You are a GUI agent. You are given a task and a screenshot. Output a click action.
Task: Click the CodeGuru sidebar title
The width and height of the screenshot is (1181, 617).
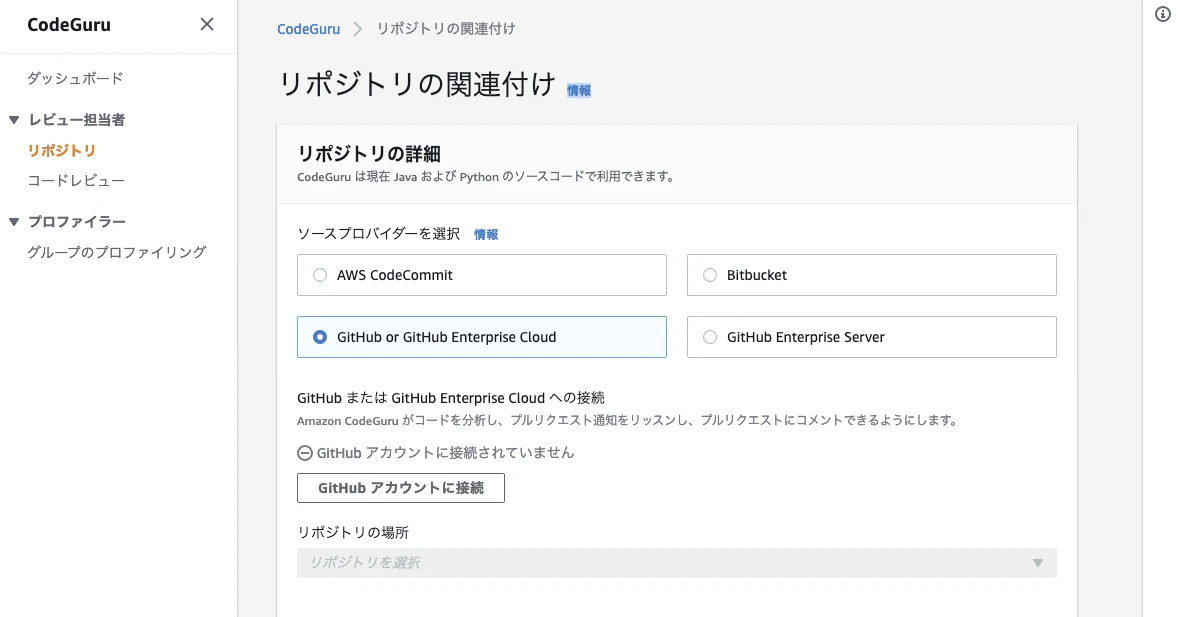point(69,25)
